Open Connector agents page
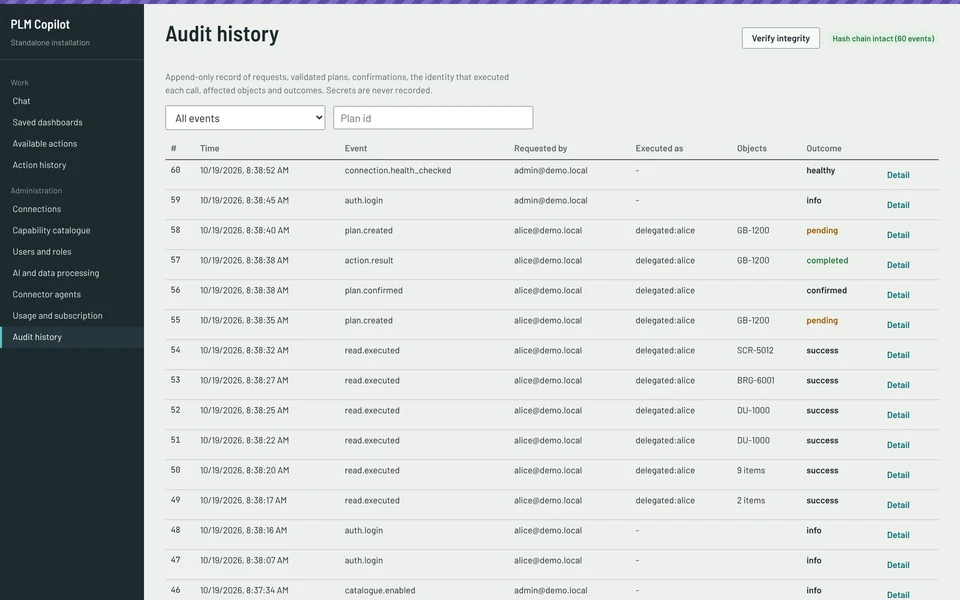The height and width of the screenshot is (600, 960). [47, 294]
